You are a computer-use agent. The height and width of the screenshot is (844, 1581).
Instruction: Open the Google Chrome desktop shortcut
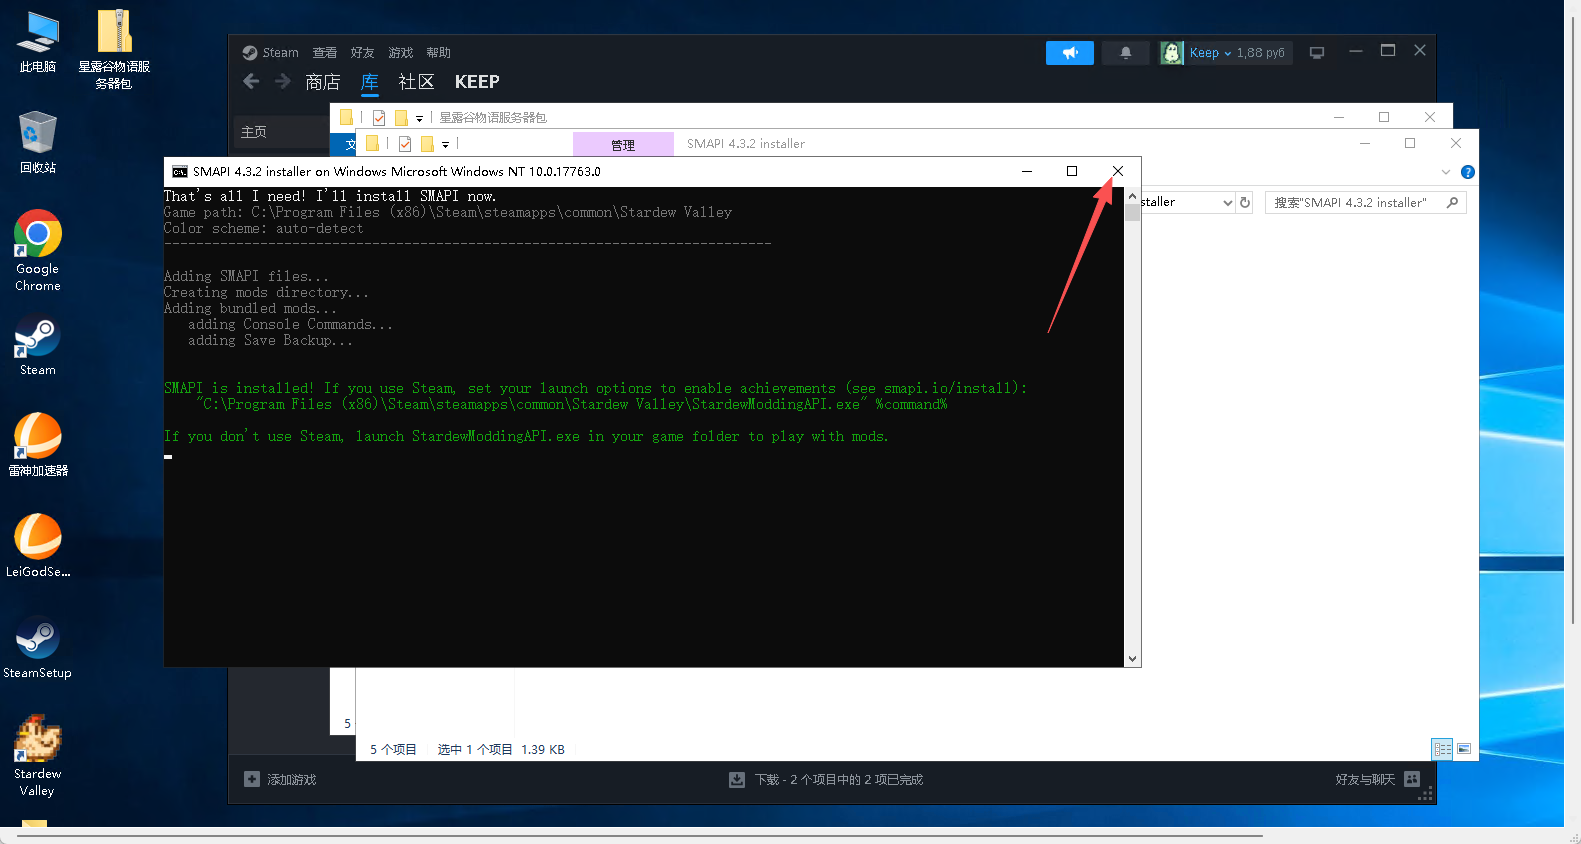38,249
